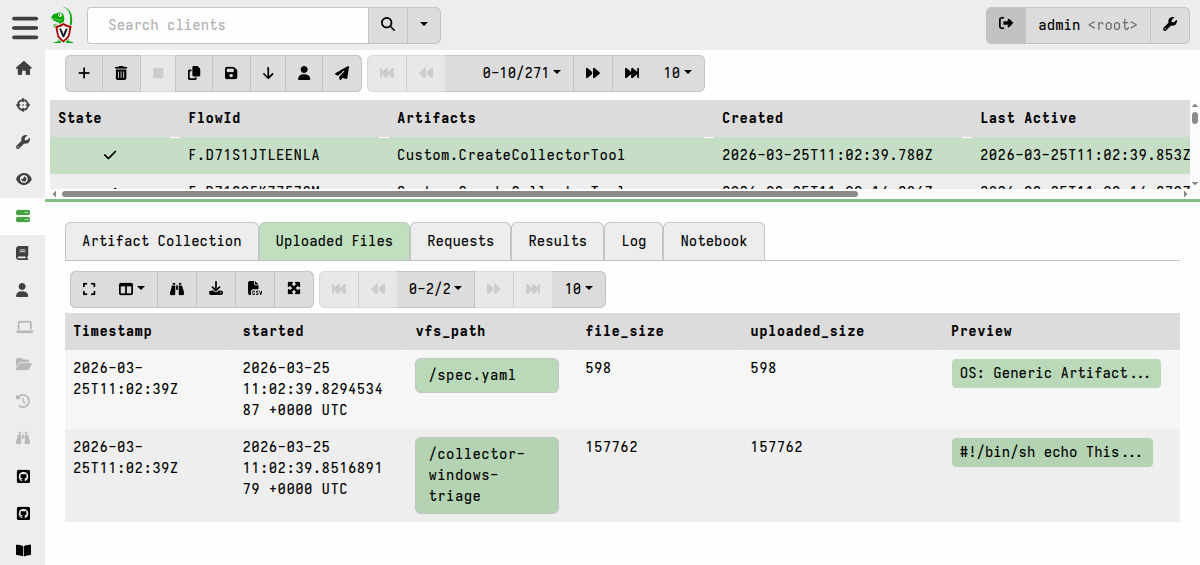The image size is (1200, 565).
Task: Switch to Artifact Collection tab
Action: [x=162, y=241]
